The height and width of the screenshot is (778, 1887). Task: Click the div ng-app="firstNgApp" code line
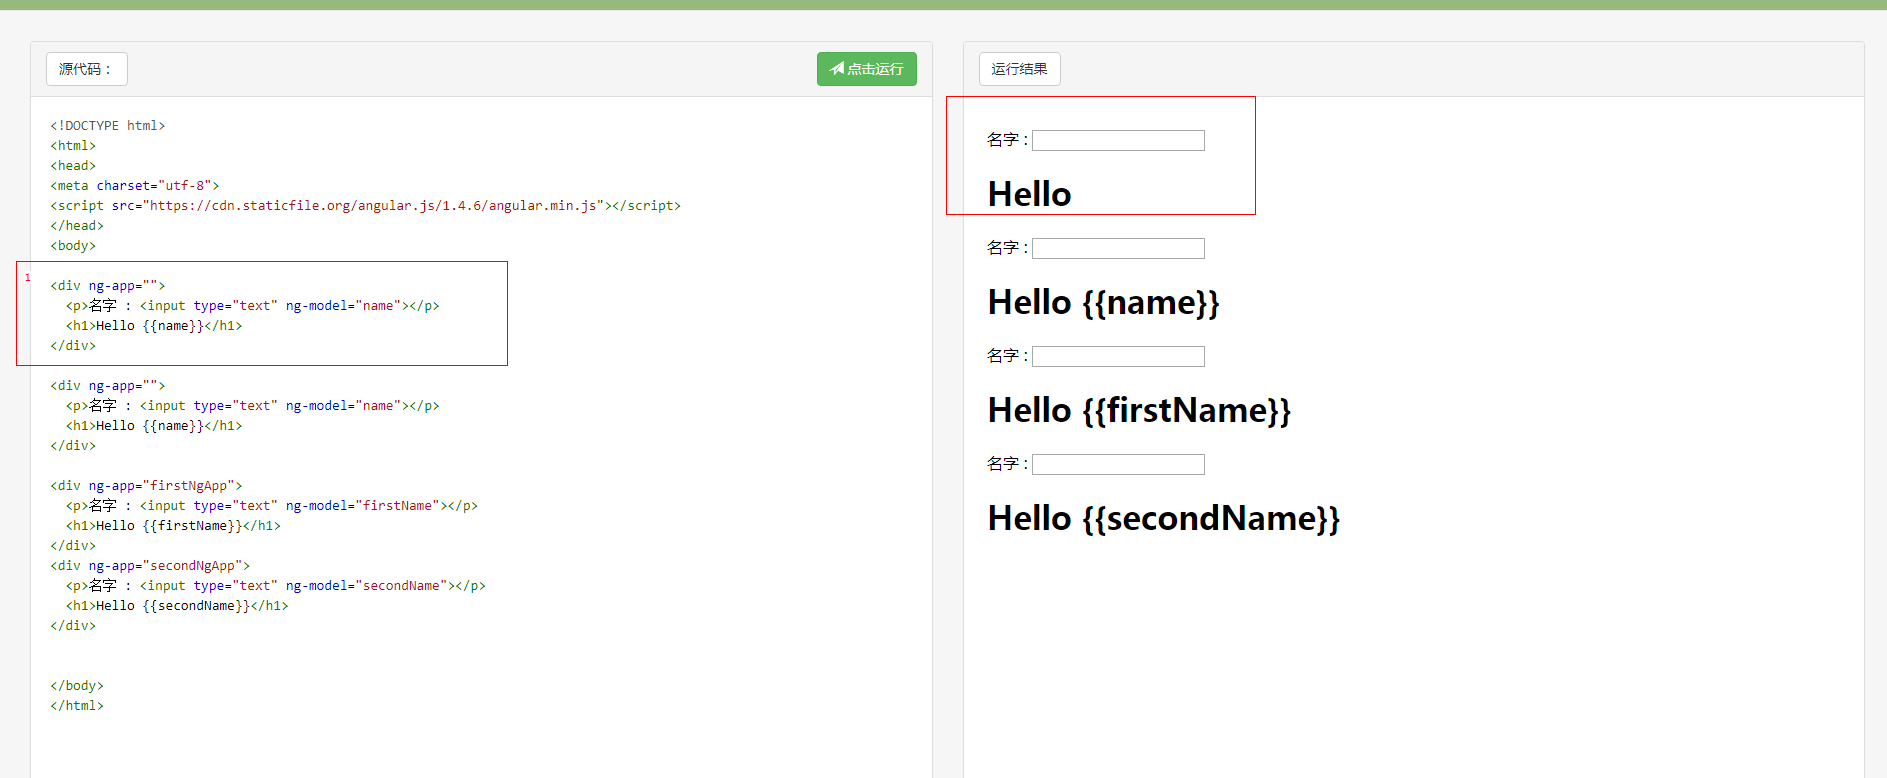pos(146,486)
